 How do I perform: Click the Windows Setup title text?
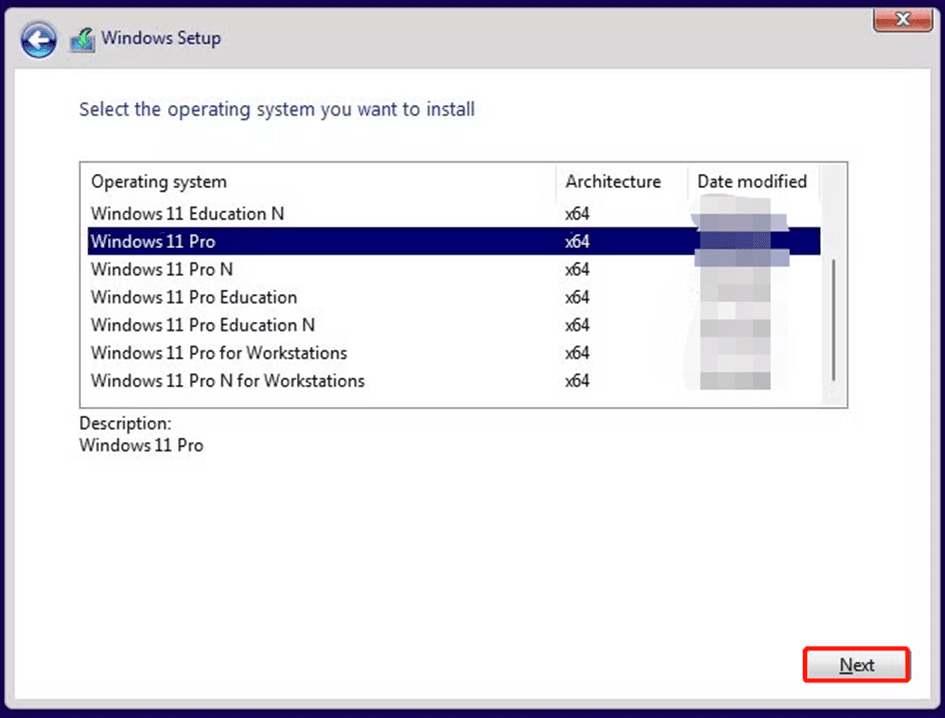pos(161,39)
